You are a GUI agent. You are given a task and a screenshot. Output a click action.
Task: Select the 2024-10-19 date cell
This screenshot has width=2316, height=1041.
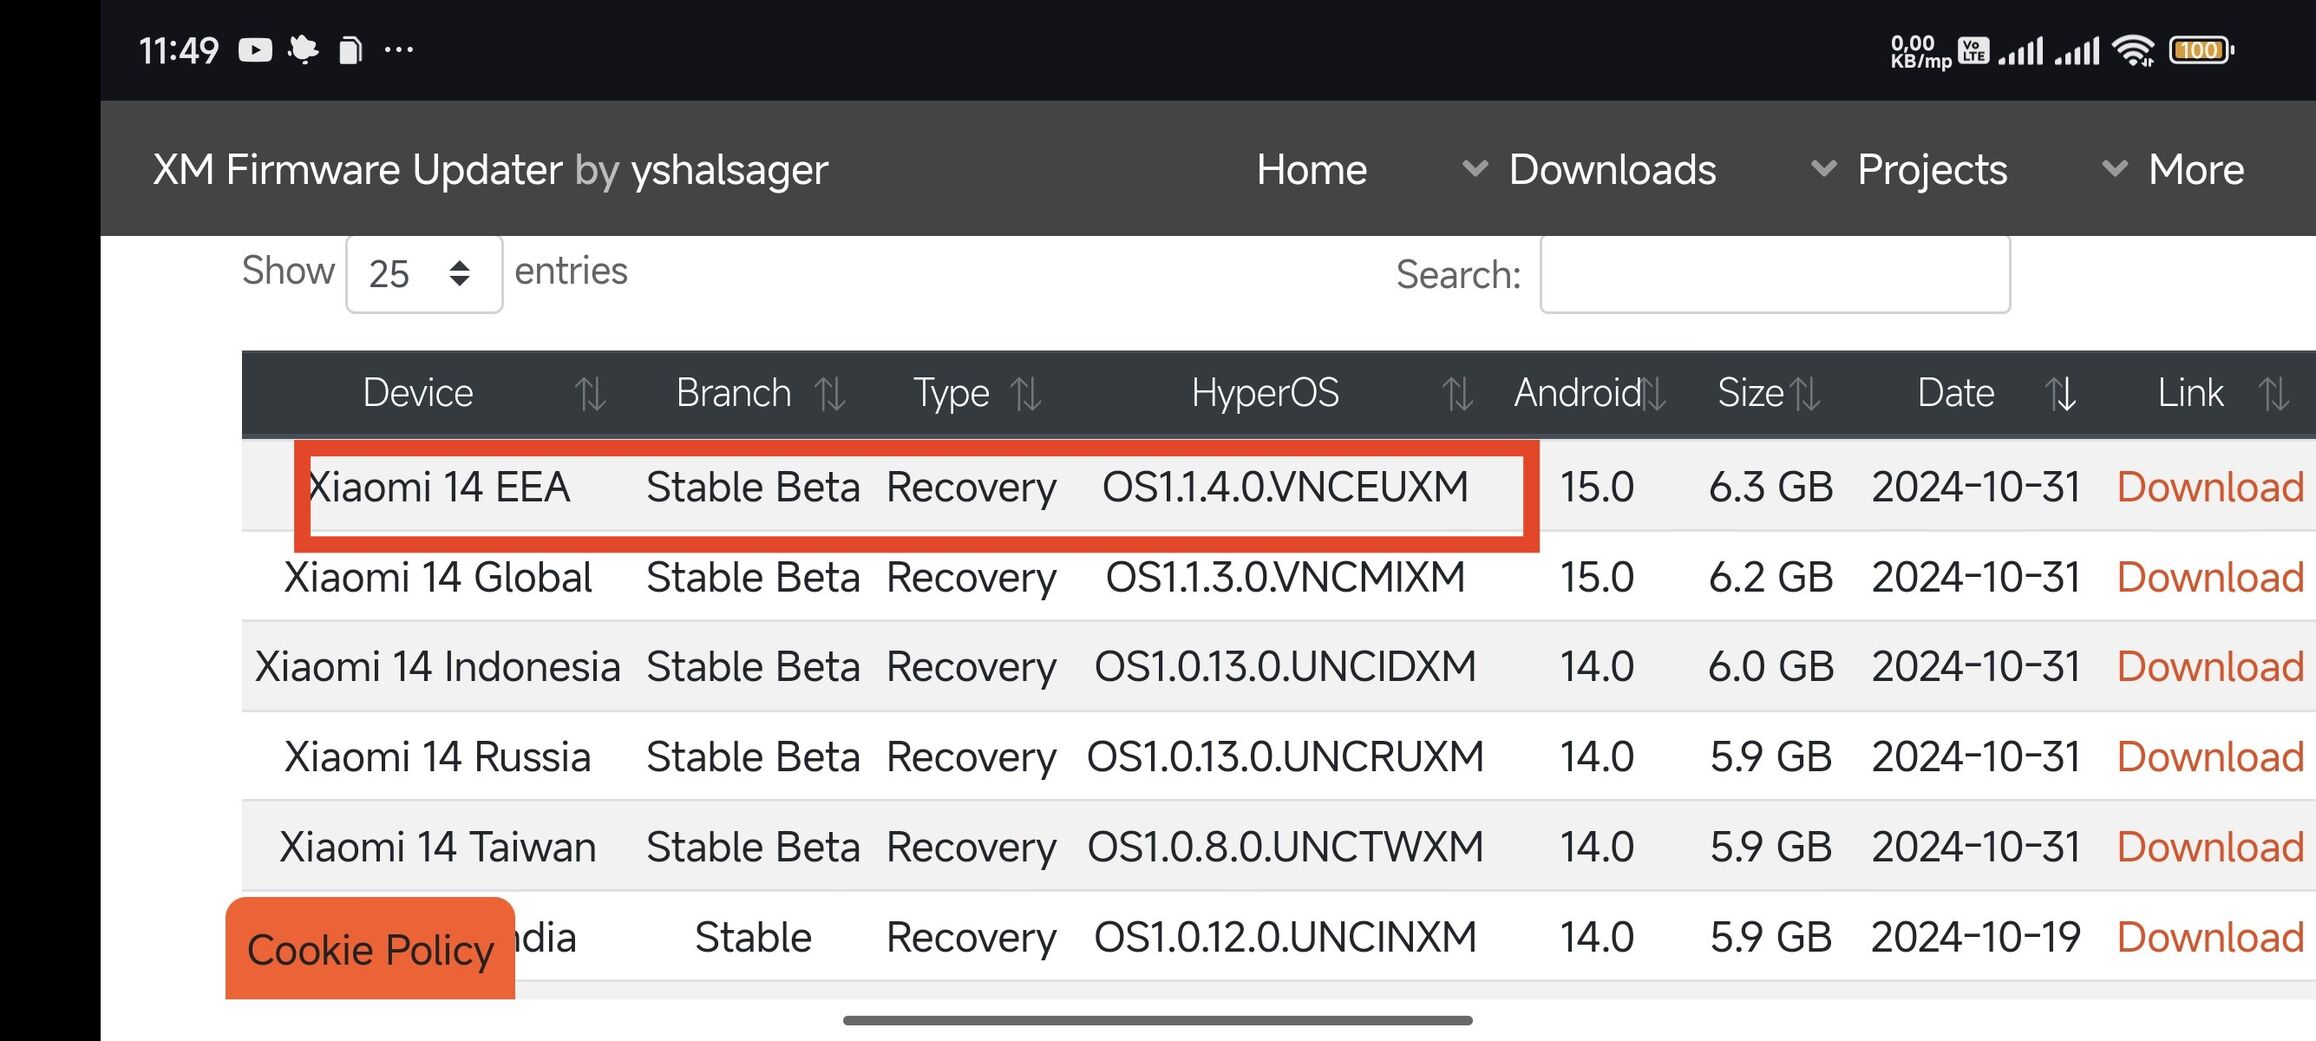click(1976, 937)
